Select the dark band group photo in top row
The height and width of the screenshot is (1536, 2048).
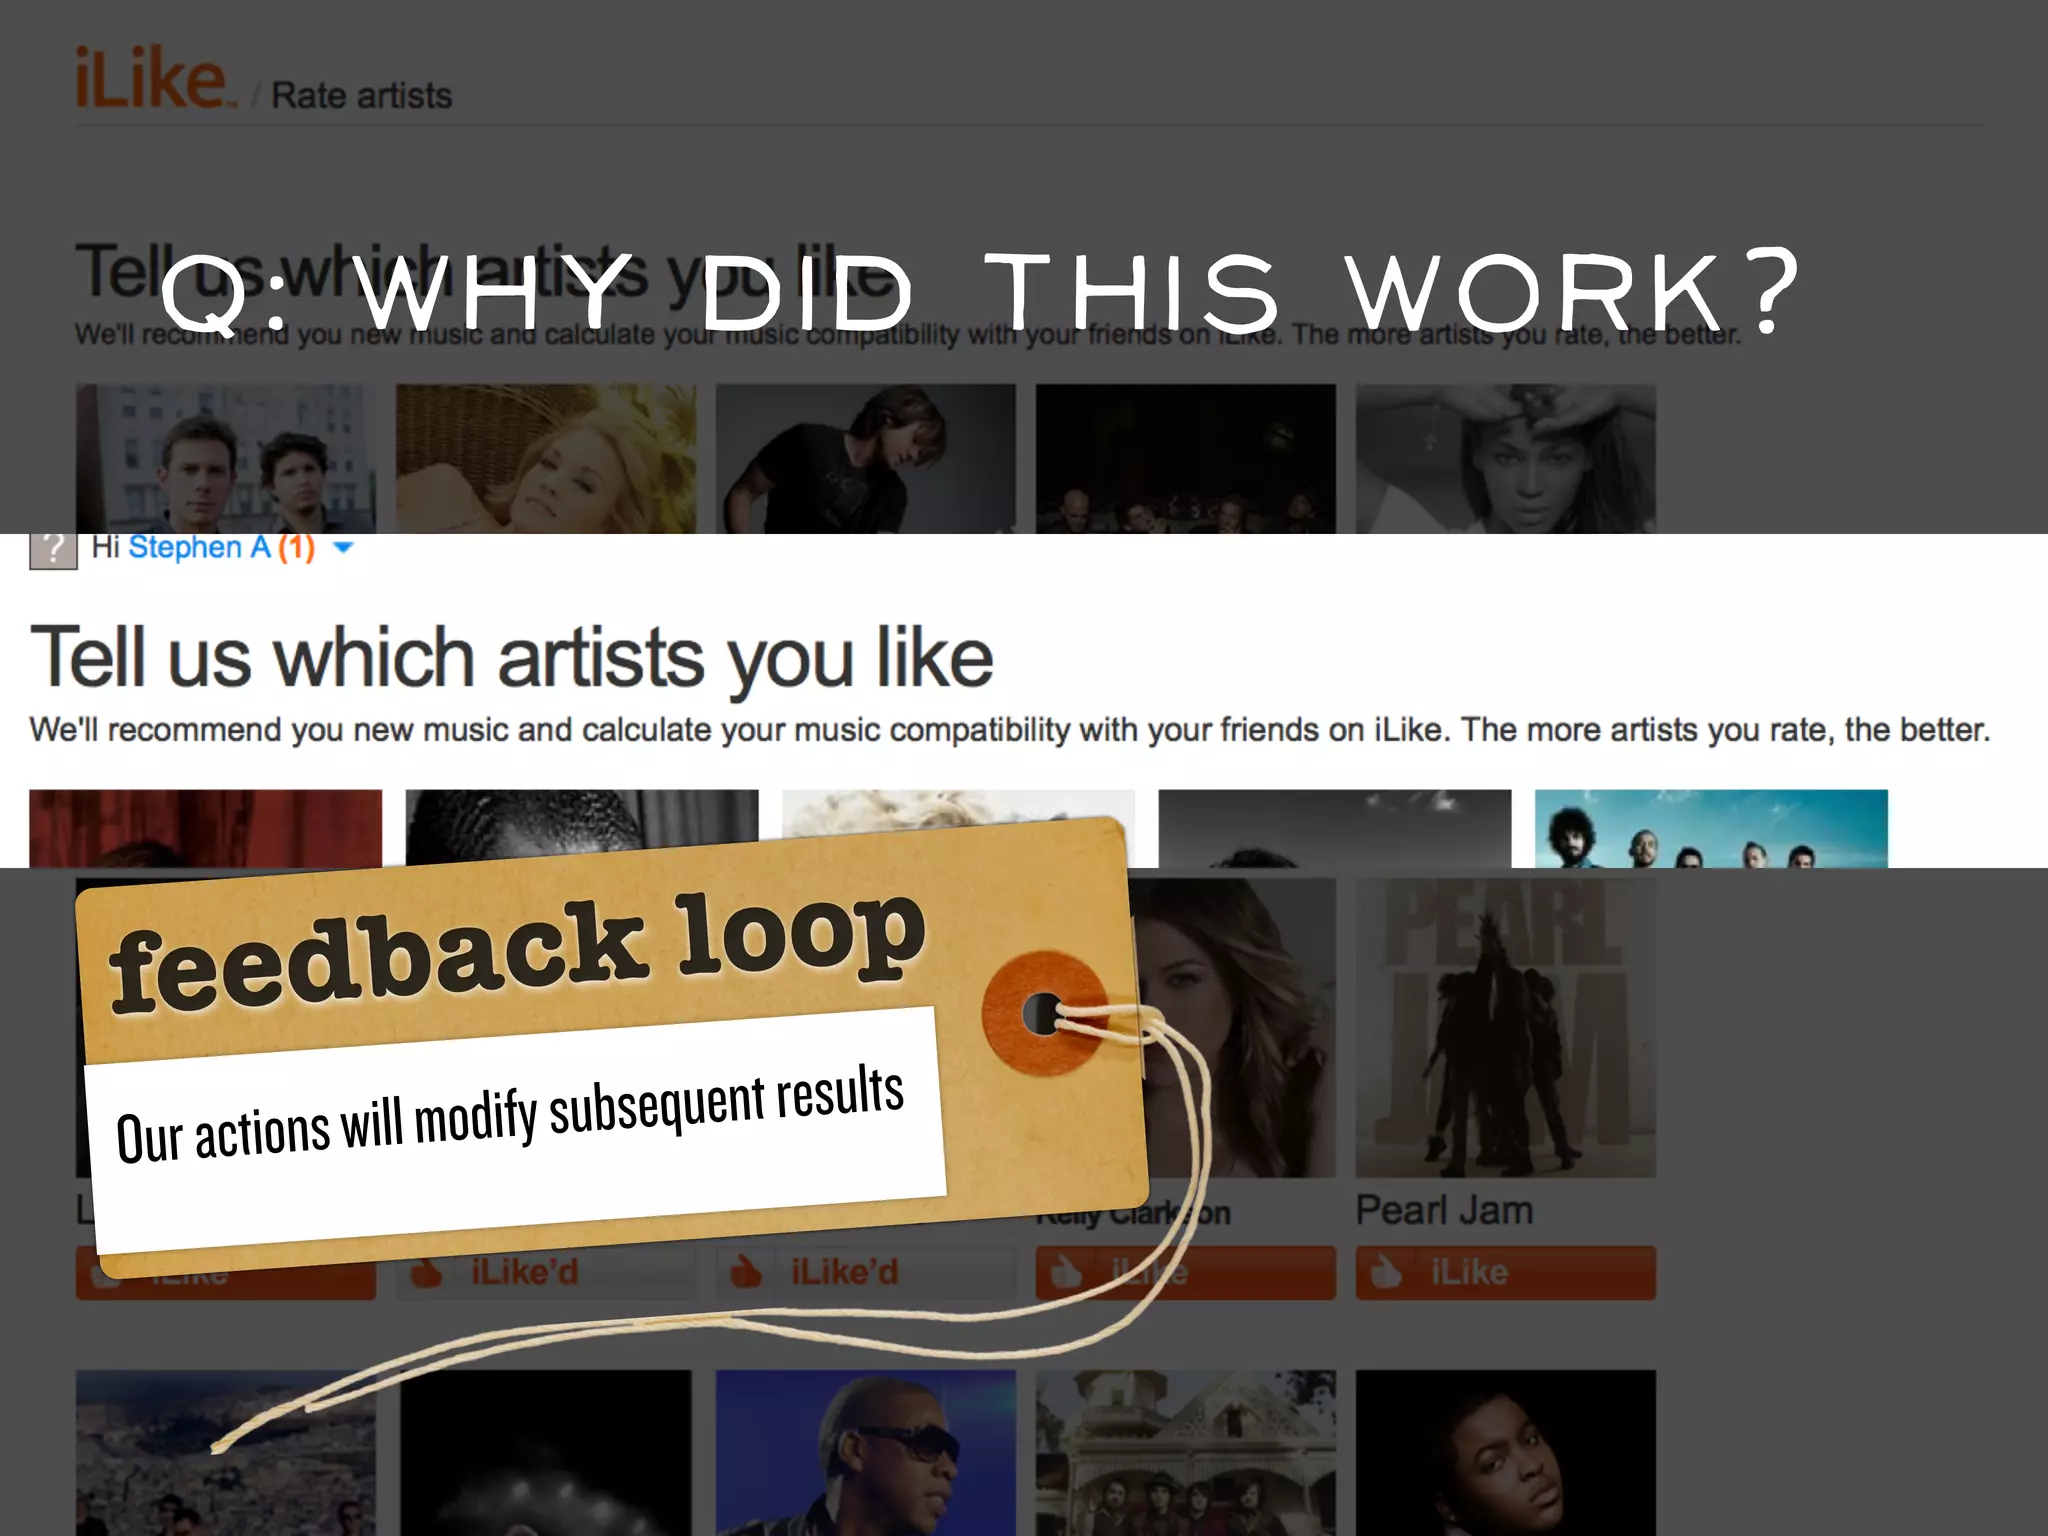1186,459
